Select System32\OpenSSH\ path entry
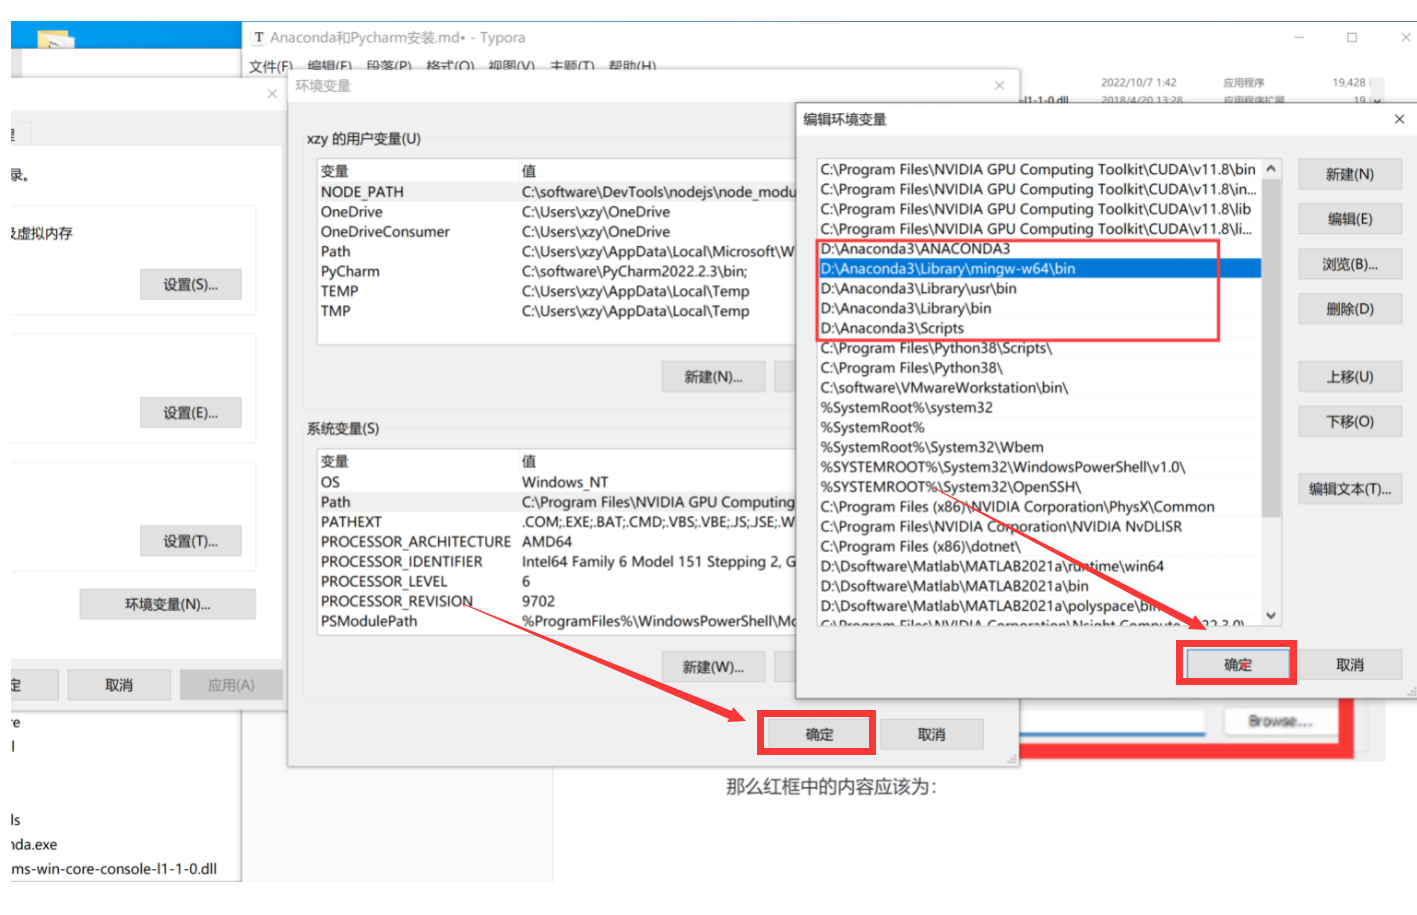1417x915 pixels. [x=1039, y=487]
